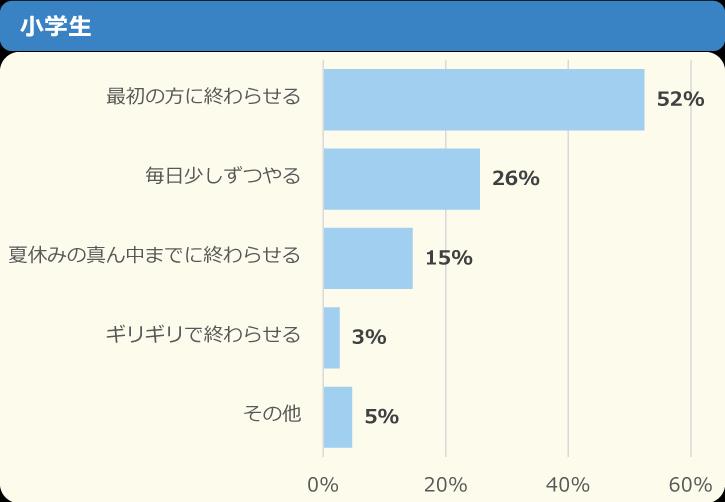Screen dimensions: 725x502
Task: Click the 0% axis tick label
Action: (x=323, y=485)
